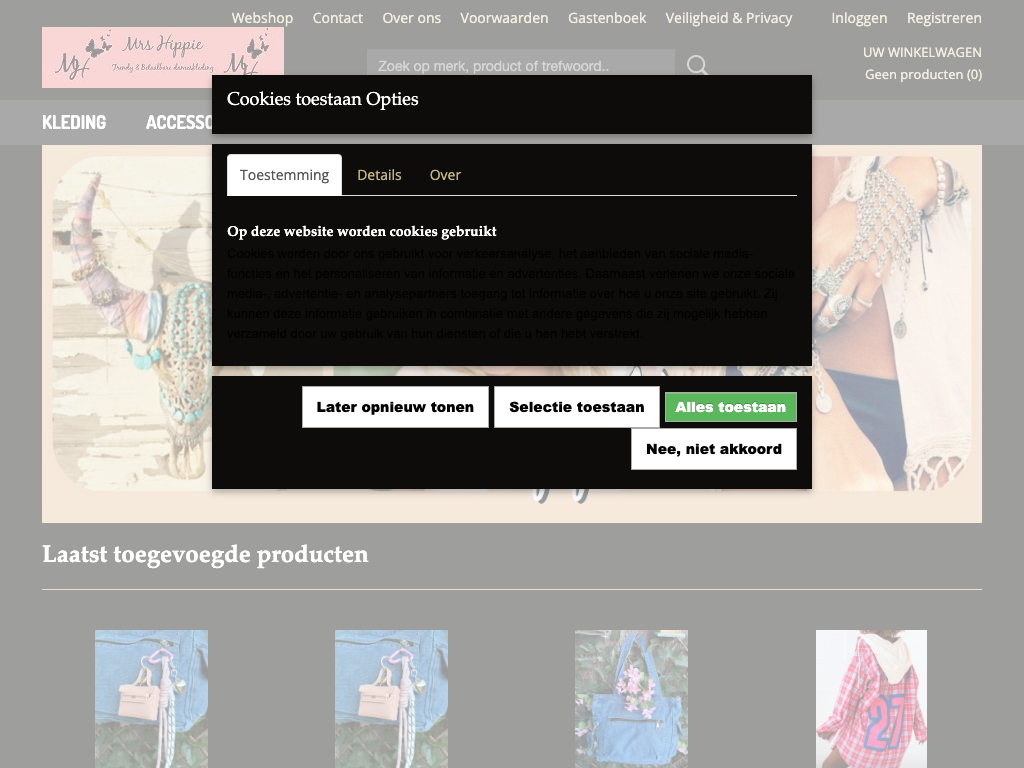Open Voorwaarden link

click(x=504, y=18)
